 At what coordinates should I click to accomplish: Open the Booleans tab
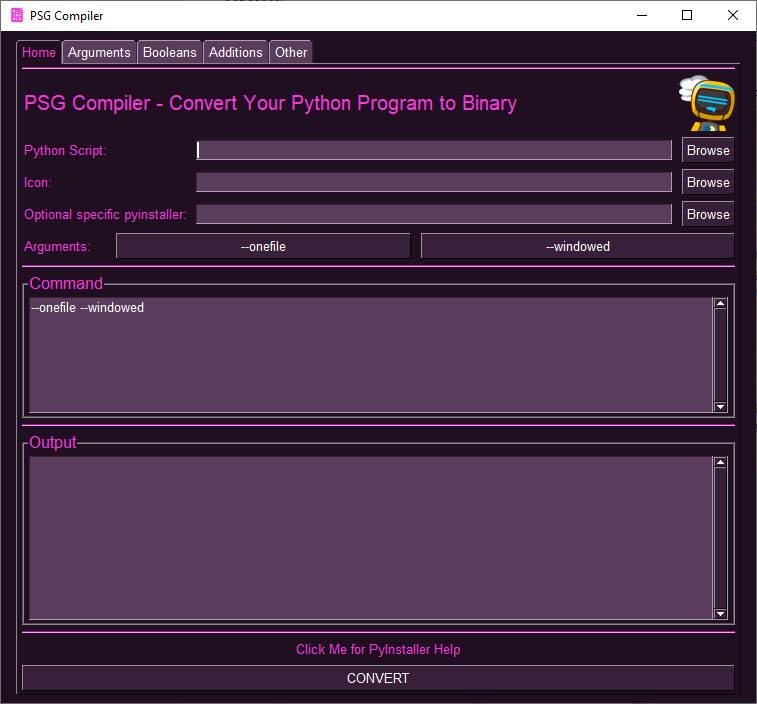pyautogui.click(x=170, y=52)
